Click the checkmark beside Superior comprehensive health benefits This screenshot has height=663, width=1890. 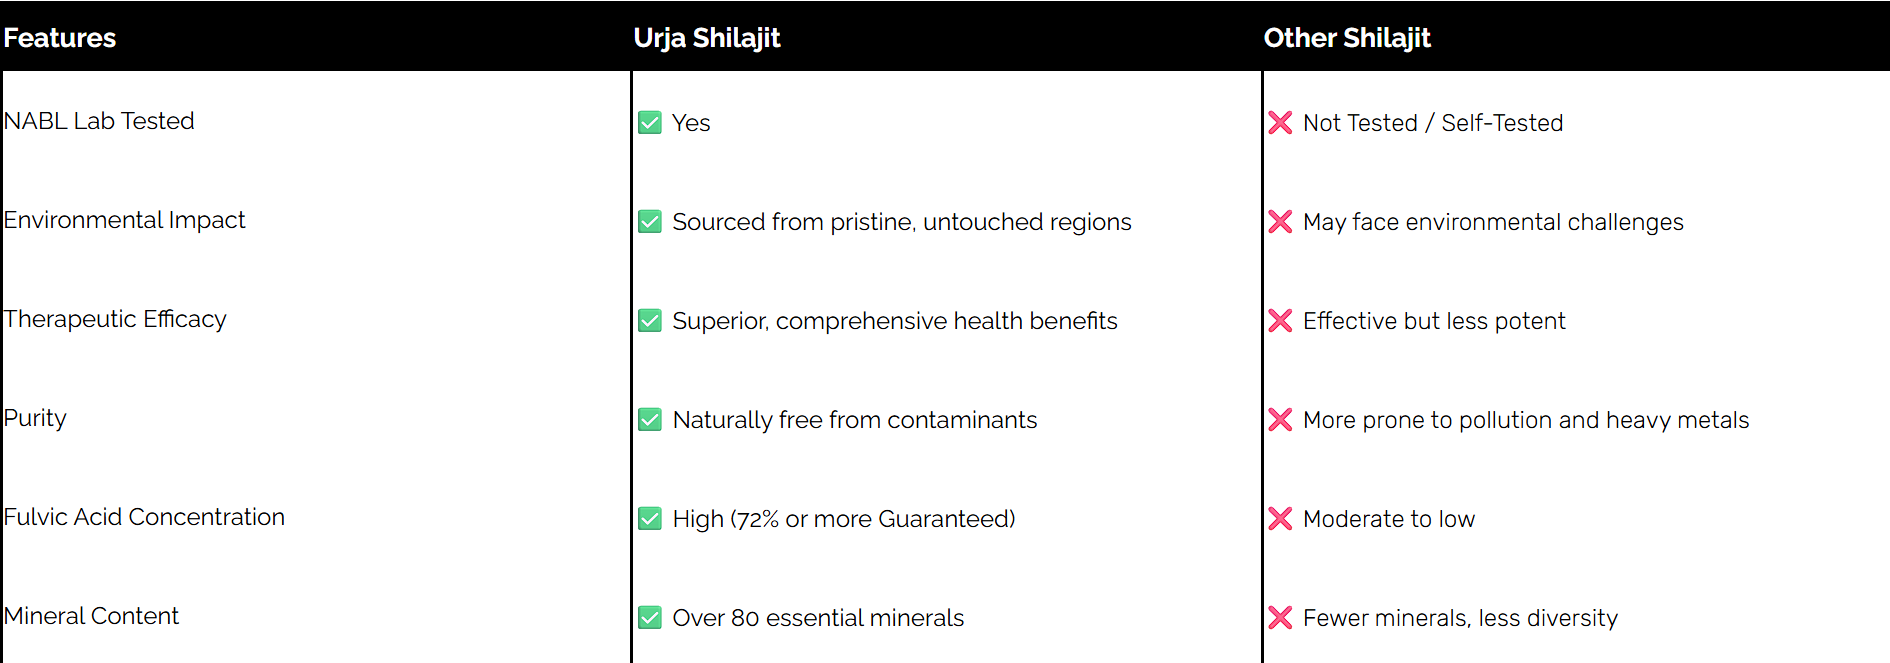tap(650, 321)
